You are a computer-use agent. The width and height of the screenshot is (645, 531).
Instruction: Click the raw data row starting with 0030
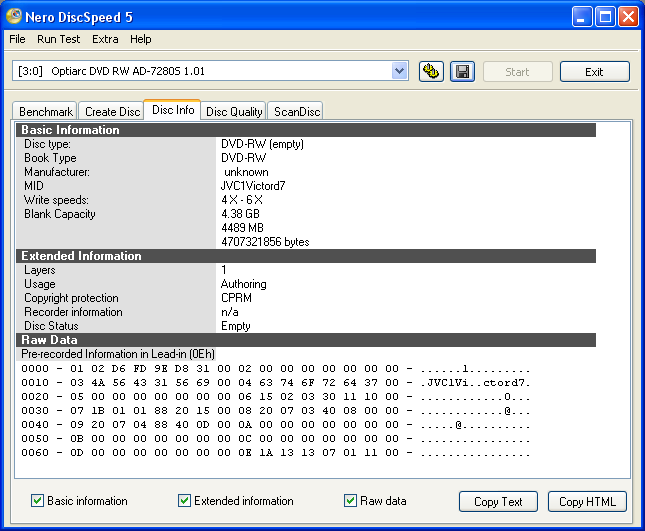pyautogui.click(x=276, y=410)
